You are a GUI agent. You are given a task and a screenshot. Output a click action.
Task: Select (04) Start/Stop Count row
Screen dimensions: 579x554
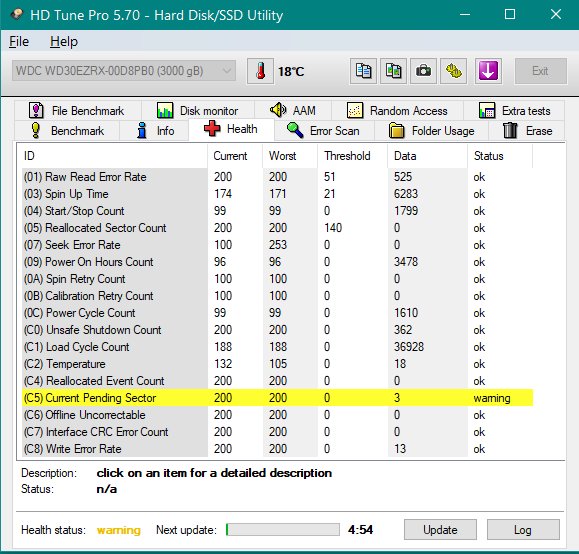278,211
